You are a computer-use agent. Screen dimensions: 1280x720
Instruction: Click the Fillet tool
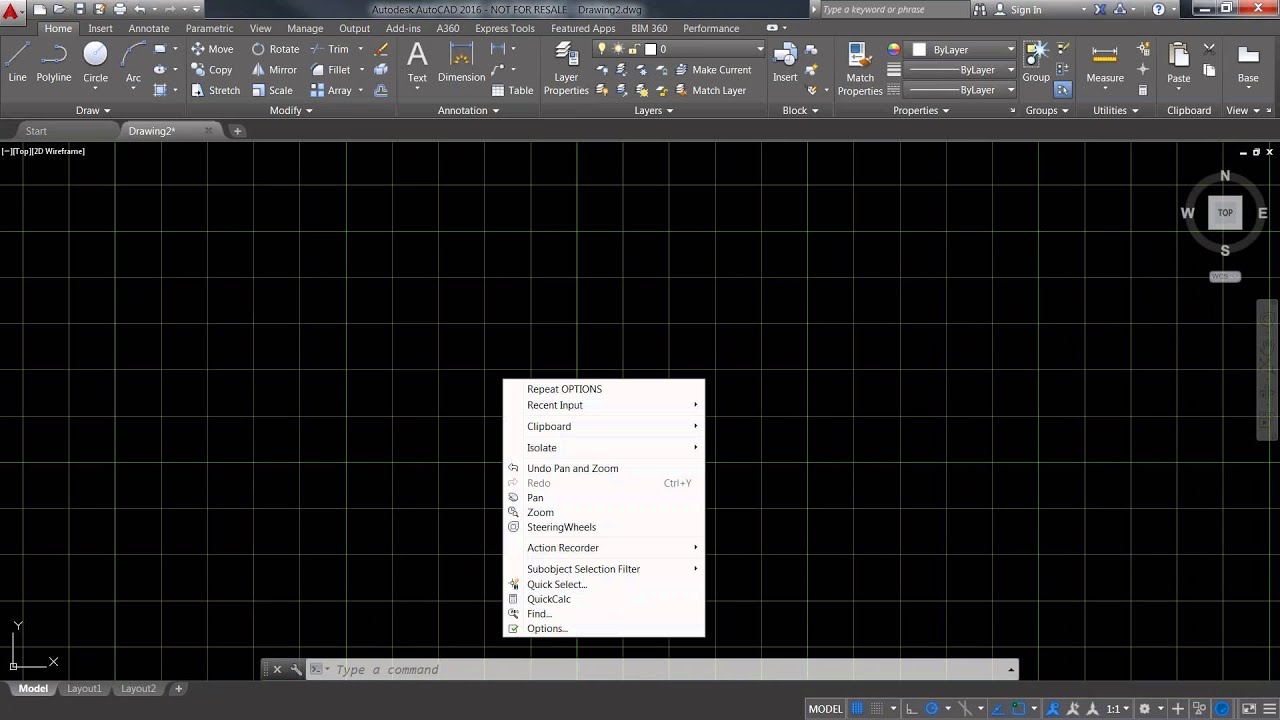pyautogui.click(x=330, y=70)
